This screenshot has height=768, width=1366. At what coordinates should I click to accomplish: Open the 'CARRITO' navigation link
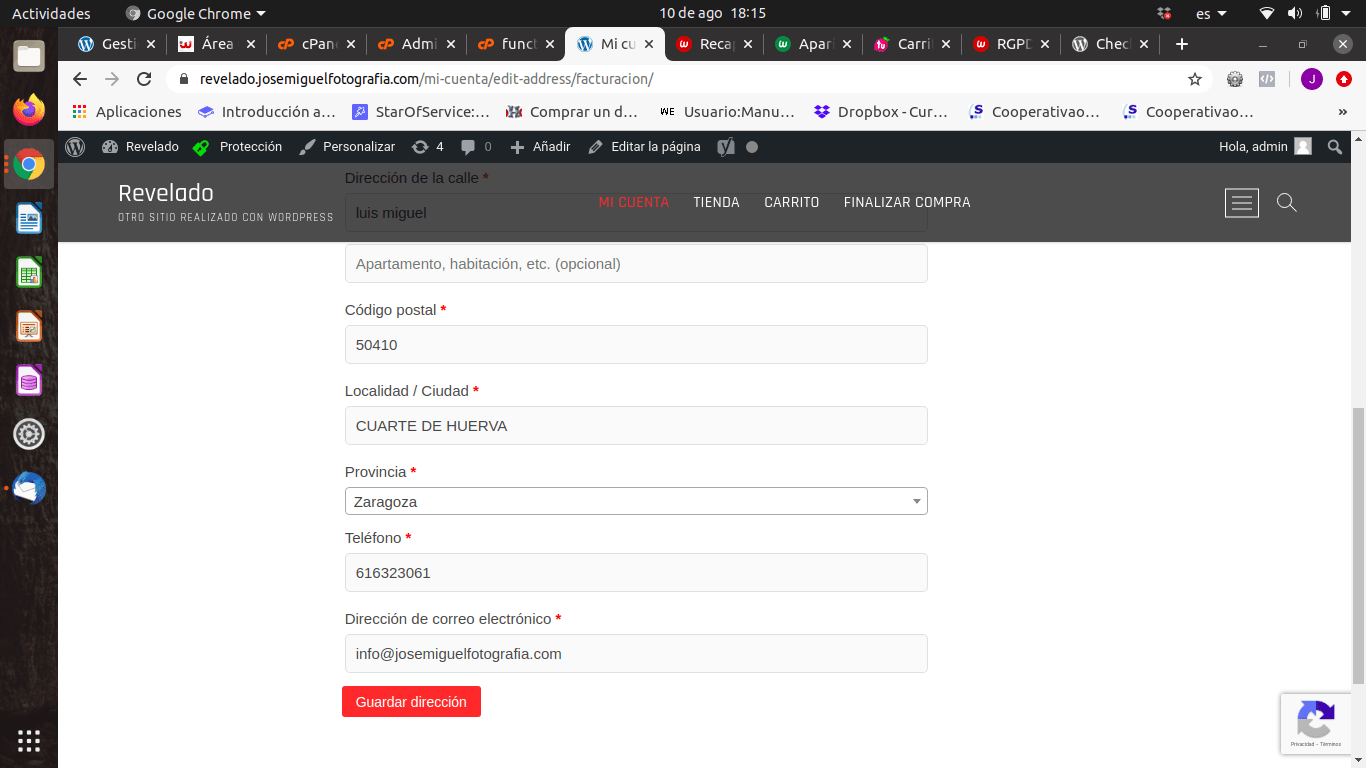pos(791,203)
